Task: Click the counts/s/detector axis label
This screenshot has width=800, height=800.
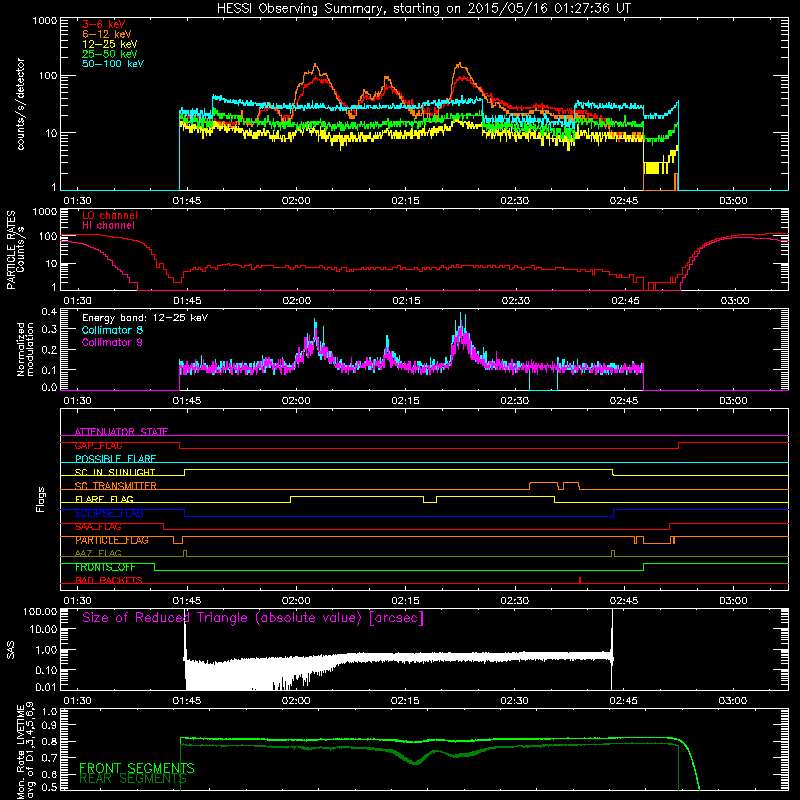Action: 21,104
